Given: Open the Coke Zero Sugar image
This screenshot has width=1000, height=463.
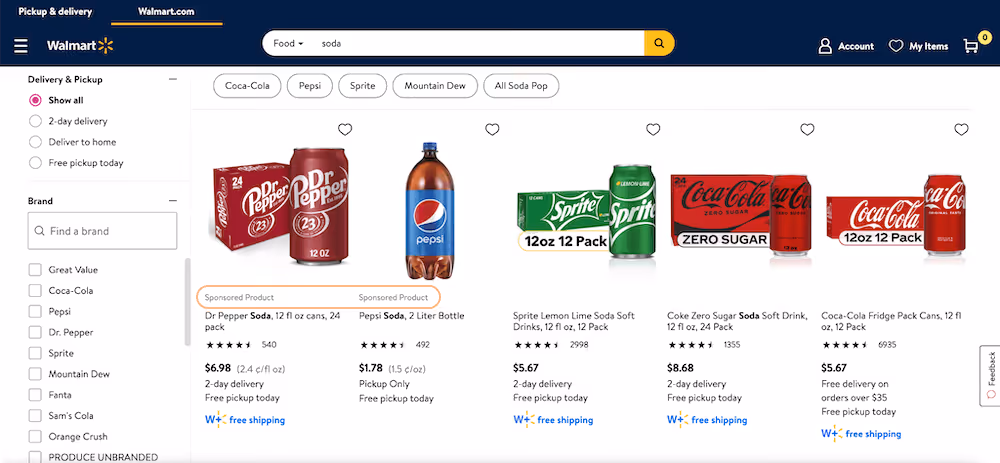Looking at the screenshot, I should [740, 214].
